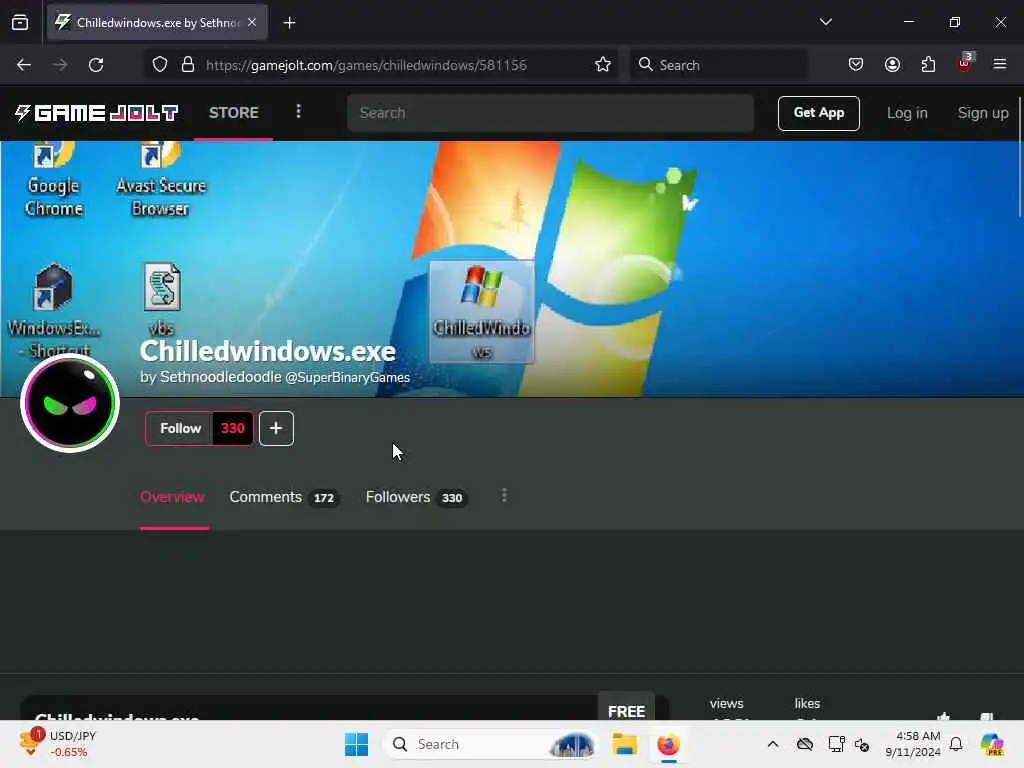The width and height of the screenshot is (1024, 768).
Task: Show site security padlock info
Action: click(188, 65)
